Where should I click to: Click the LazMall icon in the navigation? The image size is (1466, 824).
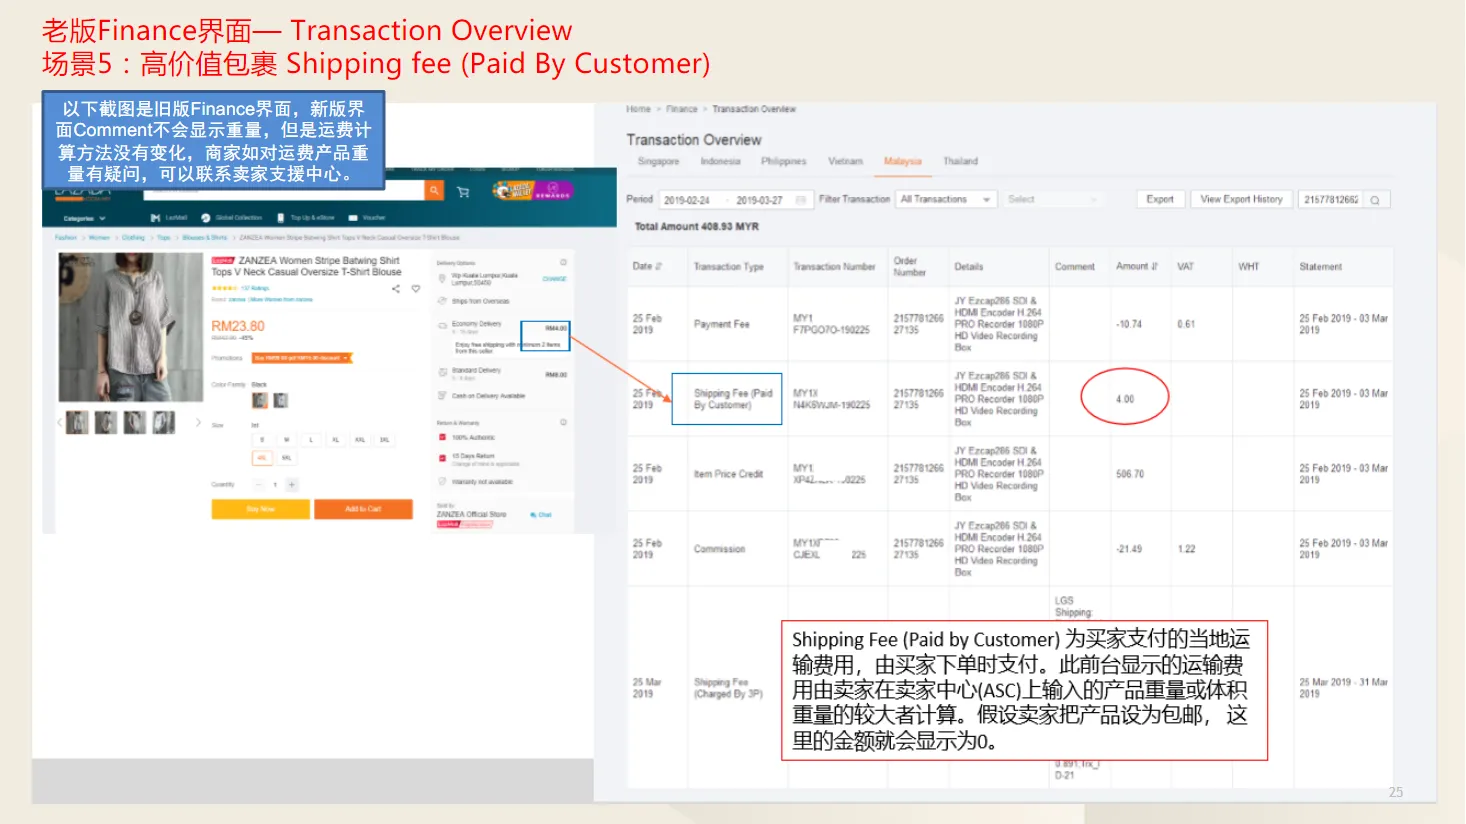tap(156, 217)
